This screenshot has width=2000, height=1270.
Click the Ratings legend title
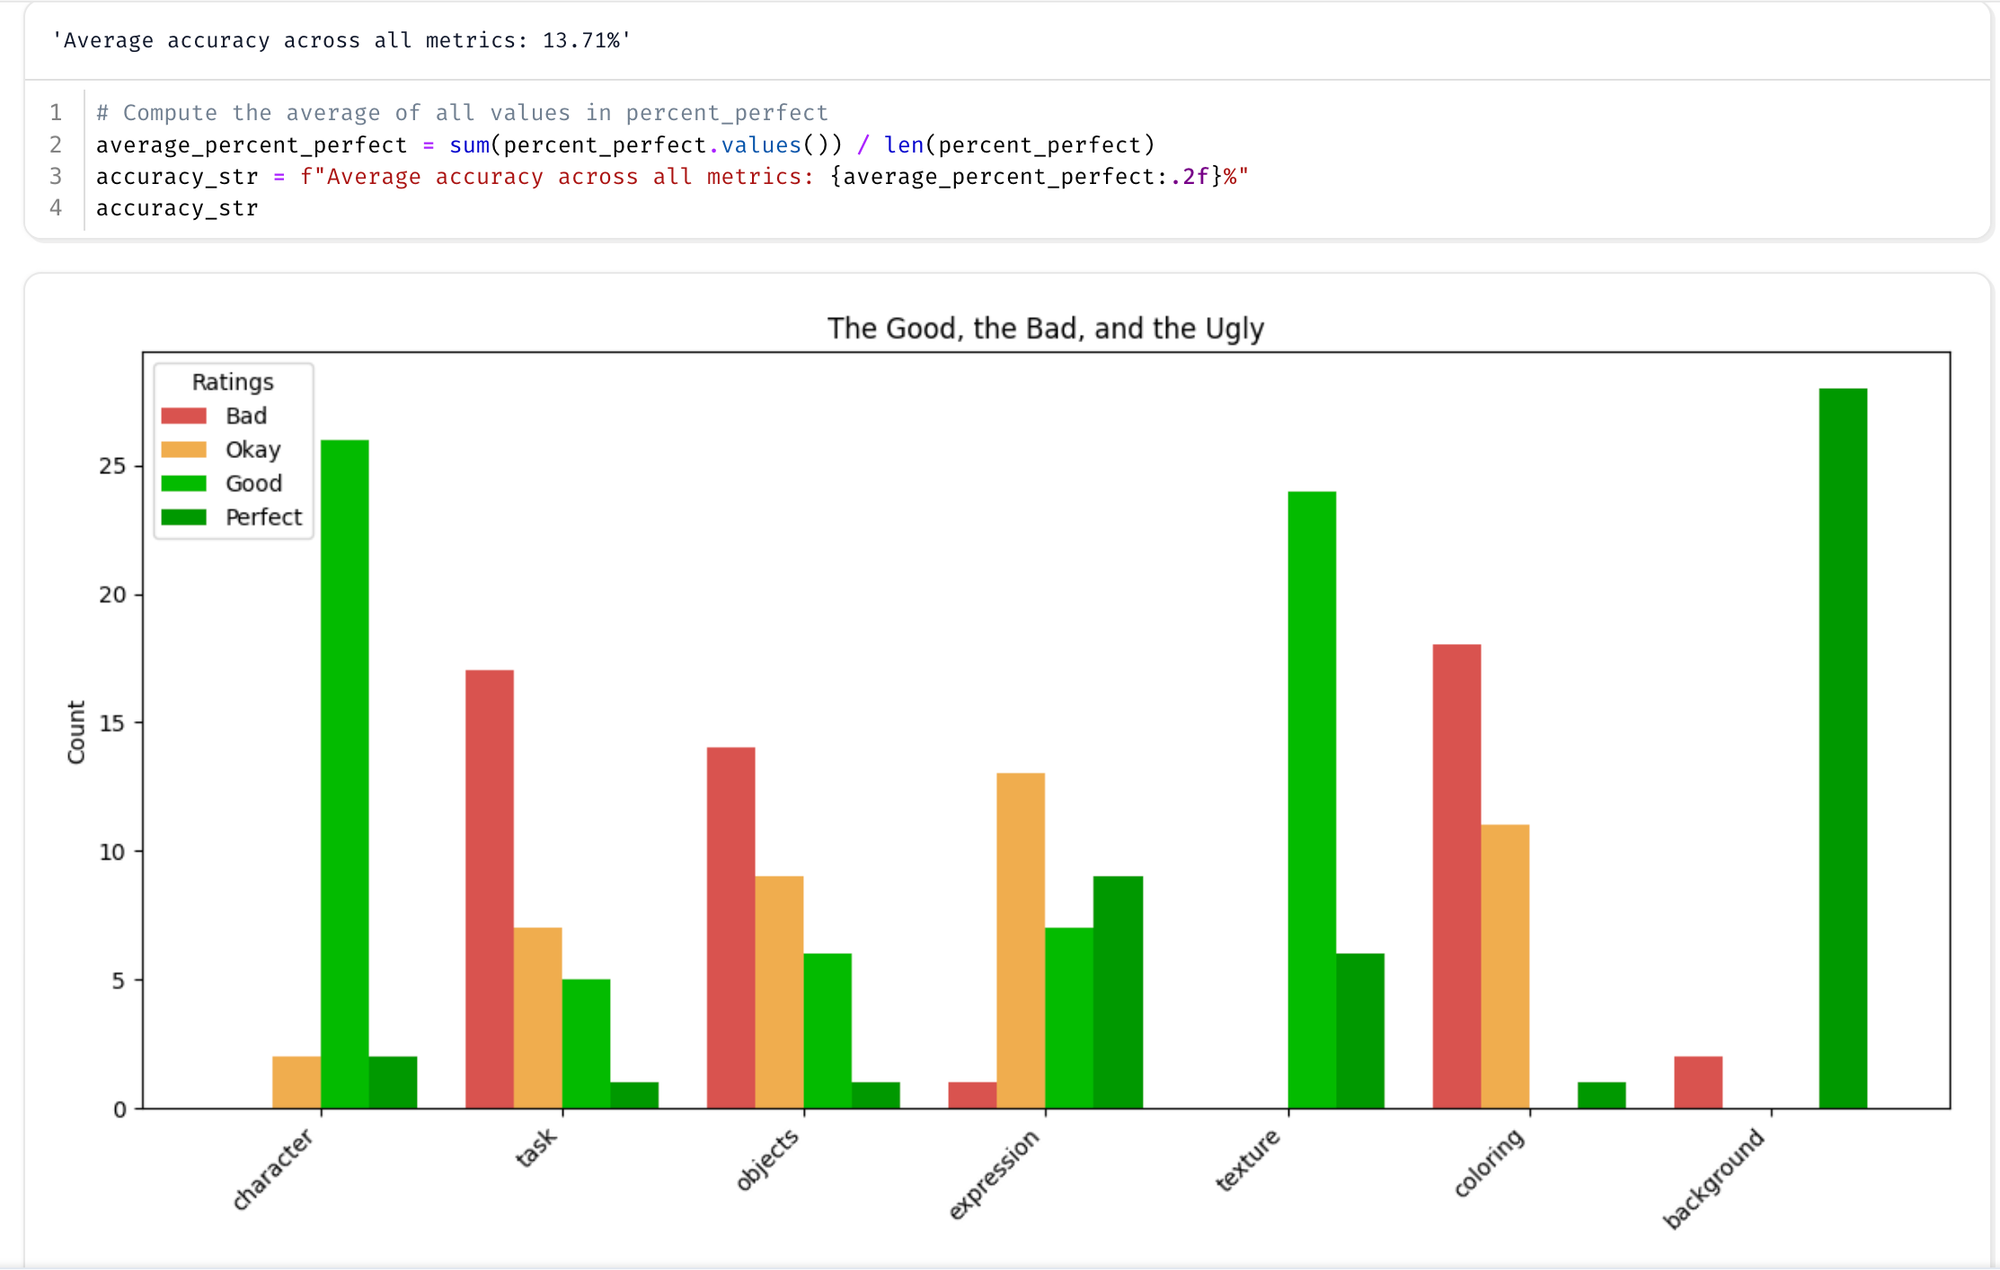pyautogui.click(x=232, y=382)
